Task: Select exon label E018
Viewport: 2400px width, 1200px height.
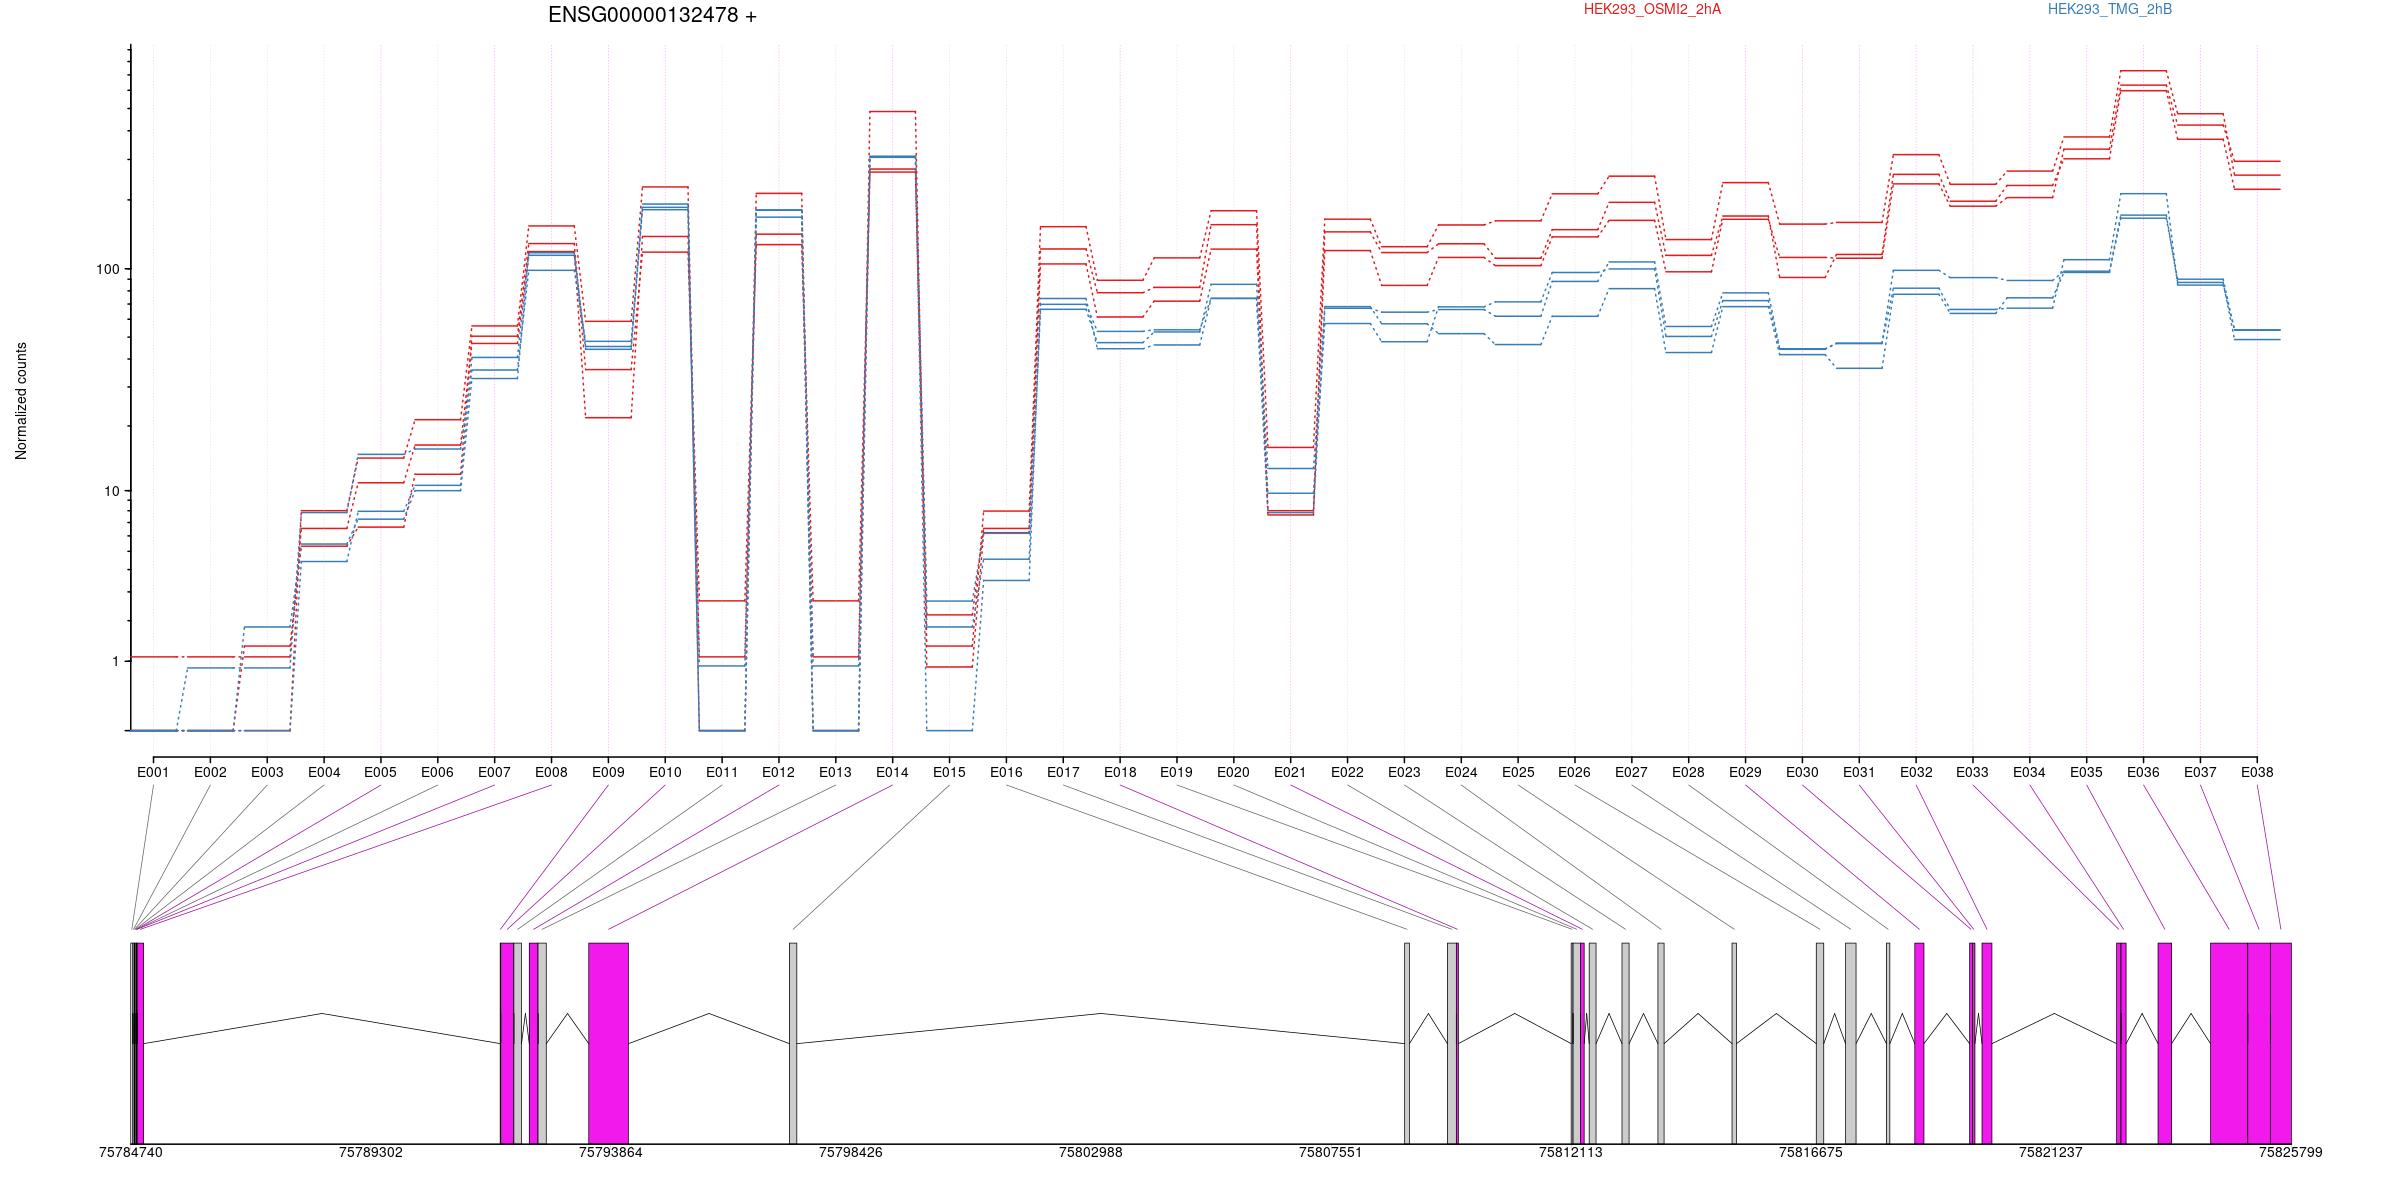Action: point(1120,773)
